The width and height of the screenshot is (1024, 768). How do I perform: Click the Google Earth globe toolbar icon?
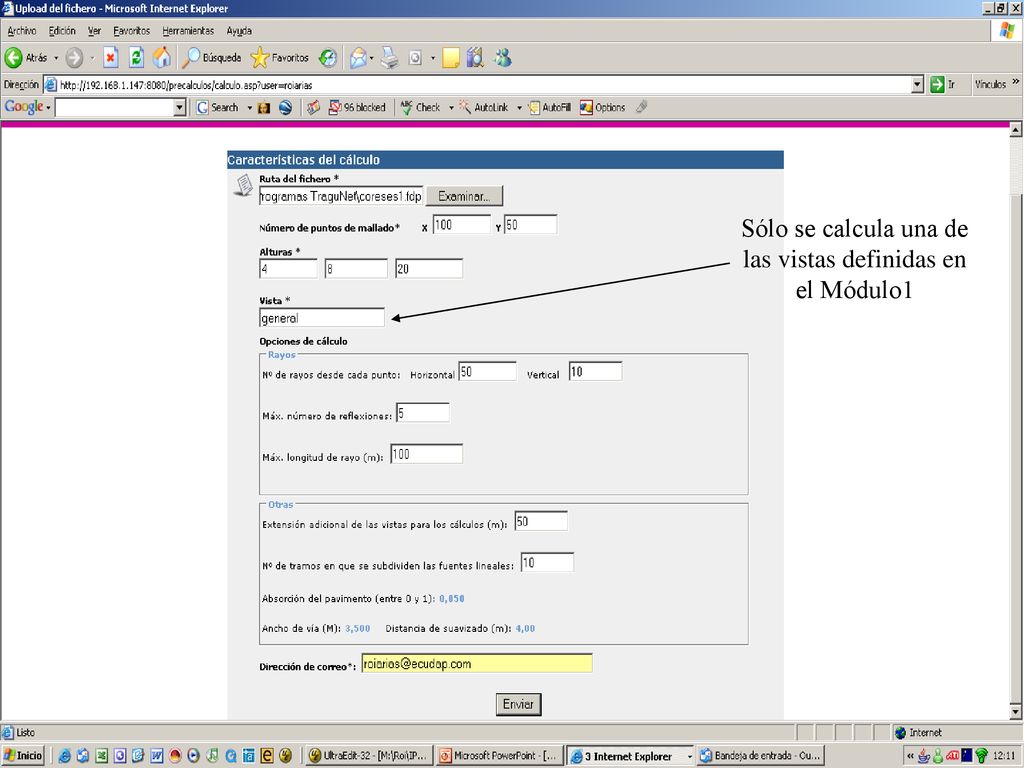coord(285,108)
